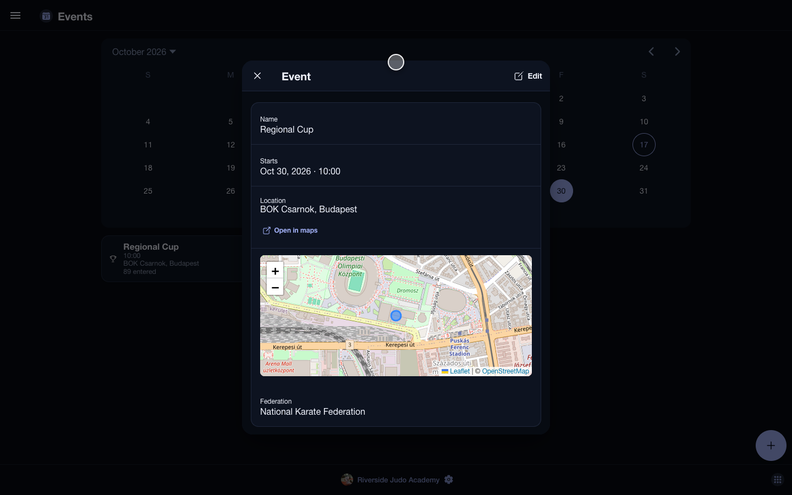Screen dimensions: 792x495
Task: Go to the previous month
Action: 651,52
